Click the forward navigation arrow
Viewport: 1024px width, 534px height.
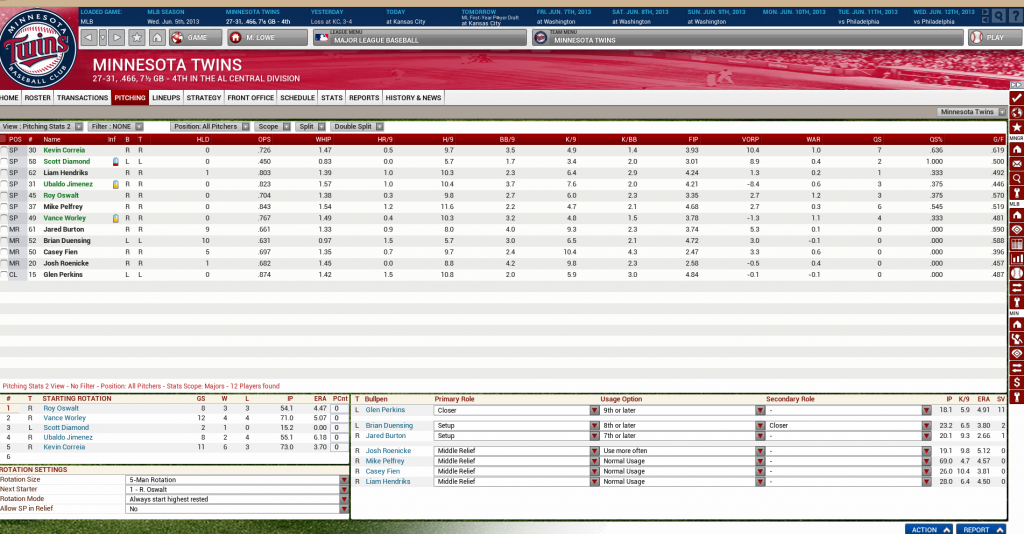(118, 37)
